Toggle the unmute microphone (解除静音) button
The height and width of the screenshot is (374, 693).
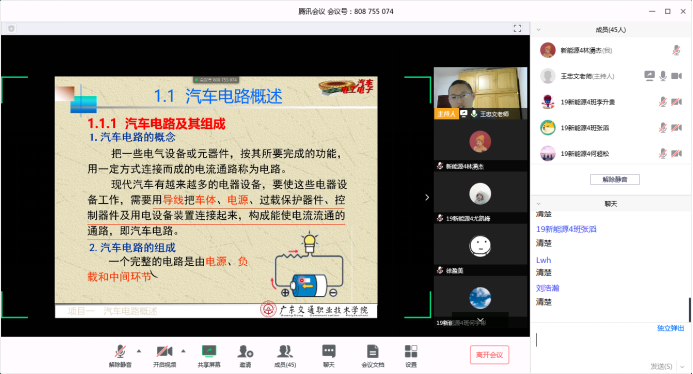[x=120, y=351]
